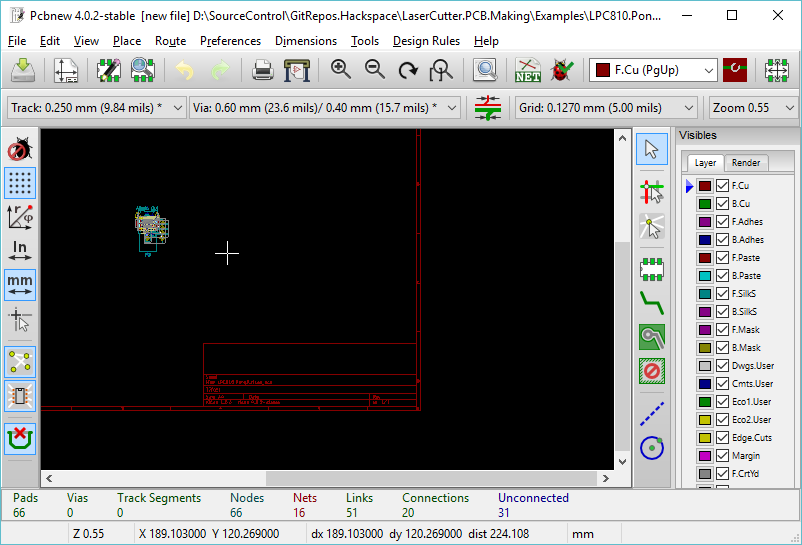Select Add footprint tool

click(652, 269)
